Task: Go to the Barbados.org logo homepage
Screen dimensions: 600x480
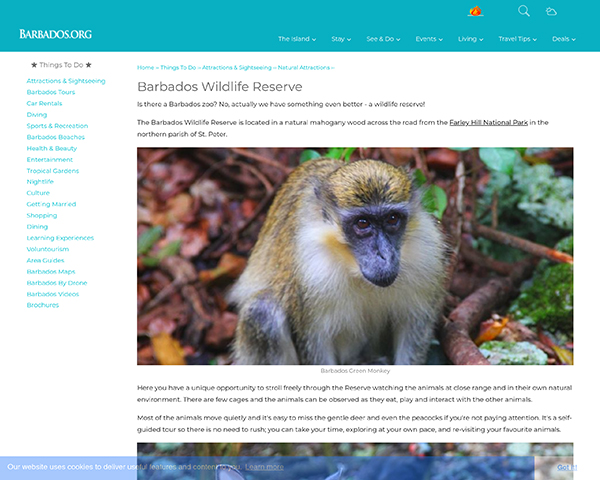Action: point(55,34)
